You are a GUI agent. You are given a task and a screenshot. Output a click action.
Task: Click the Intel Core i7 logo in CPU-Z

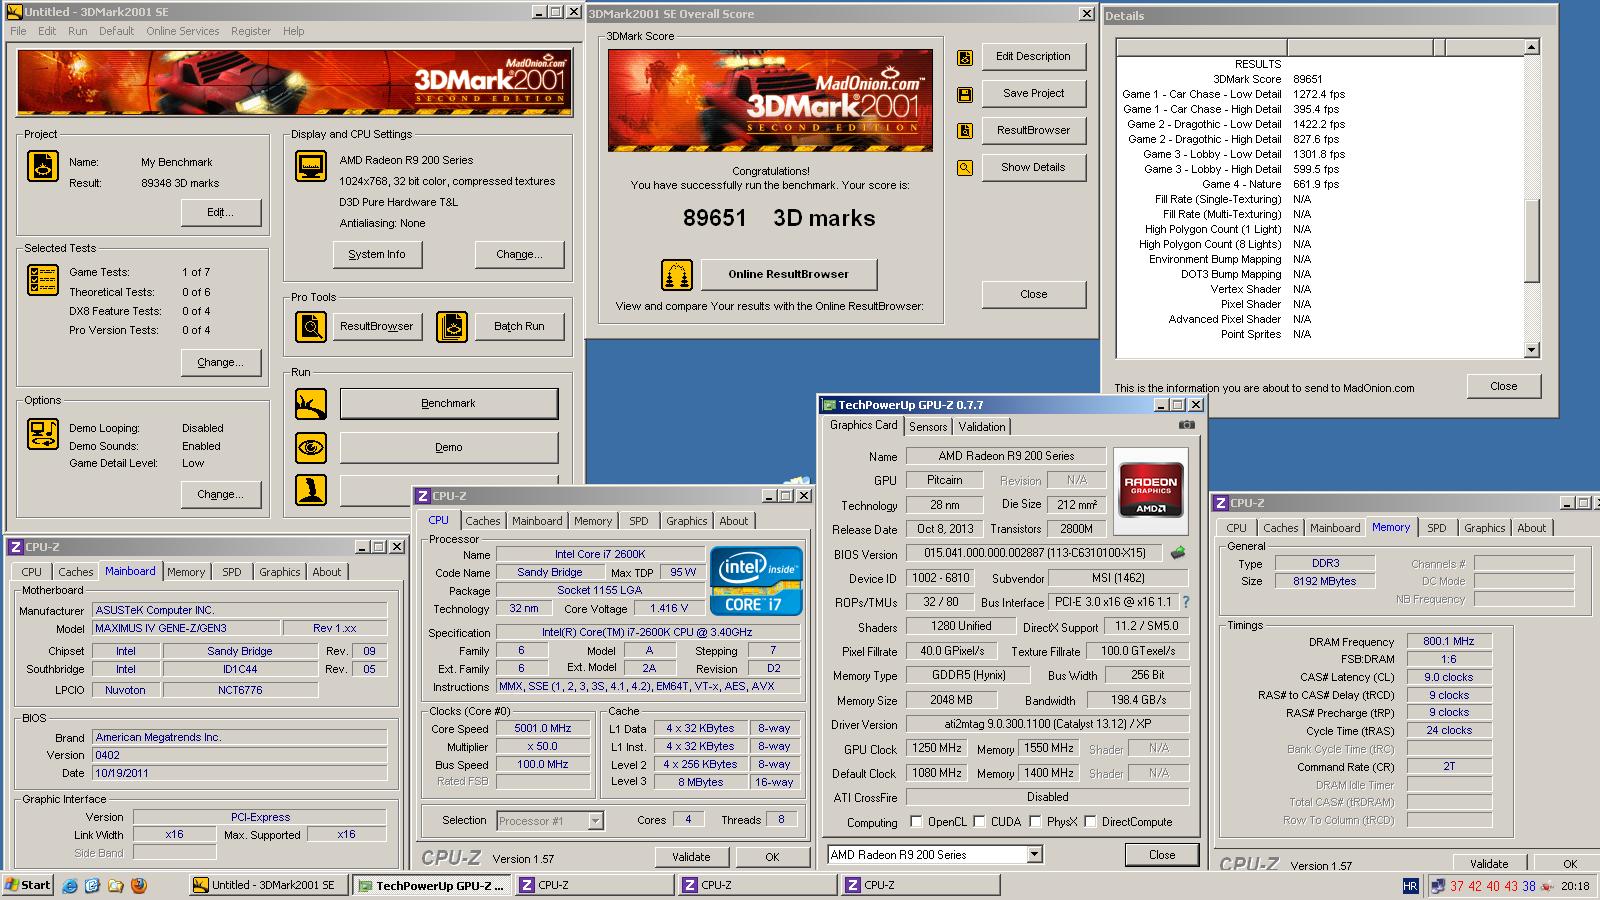756,580
